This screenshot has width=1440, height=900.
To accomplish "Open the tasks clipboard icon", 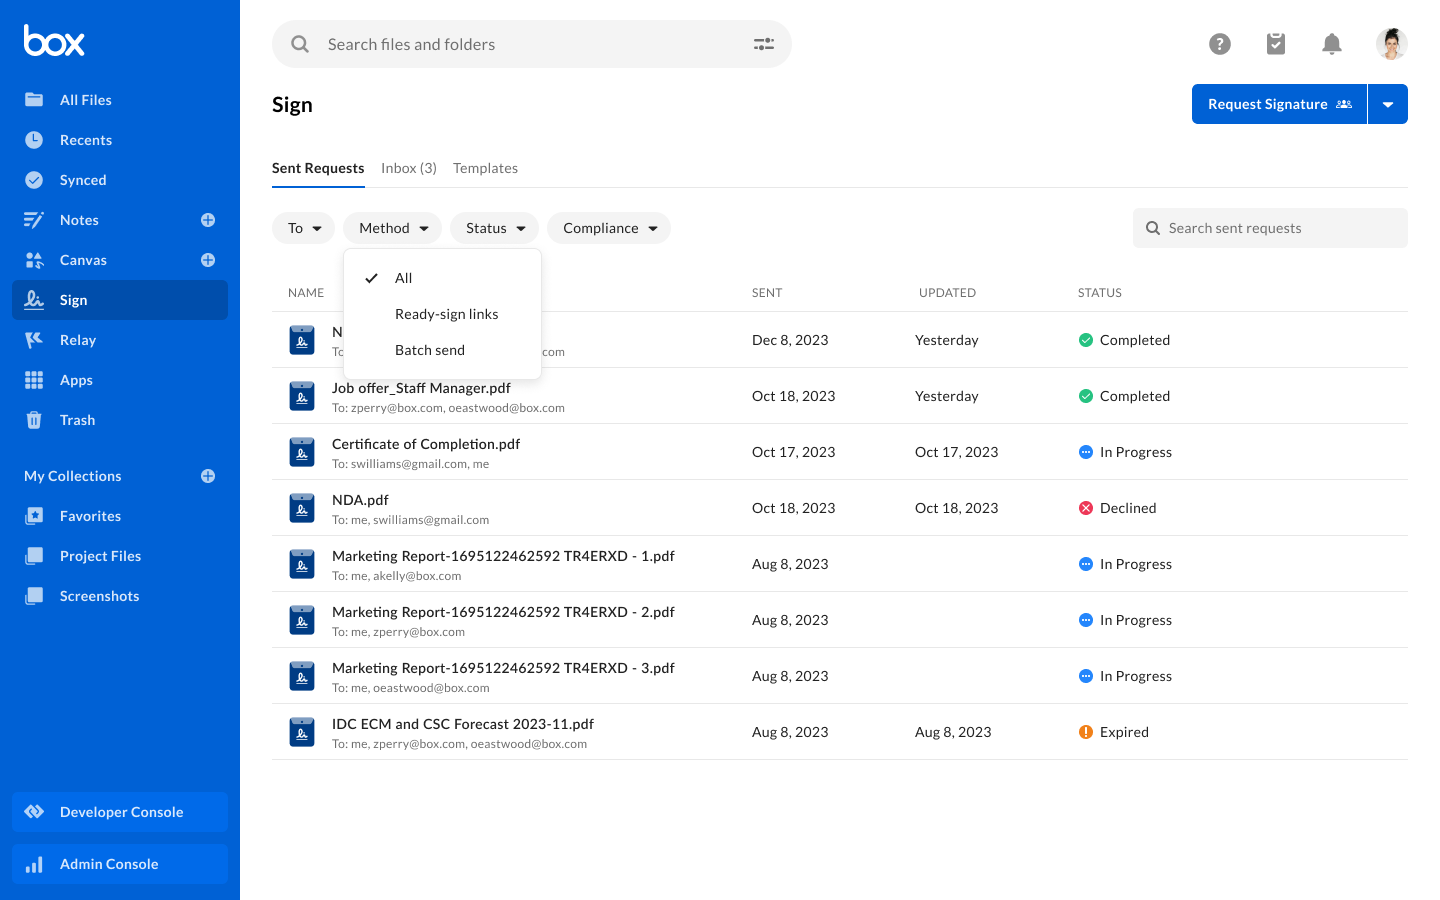I will coord(1275,44).
